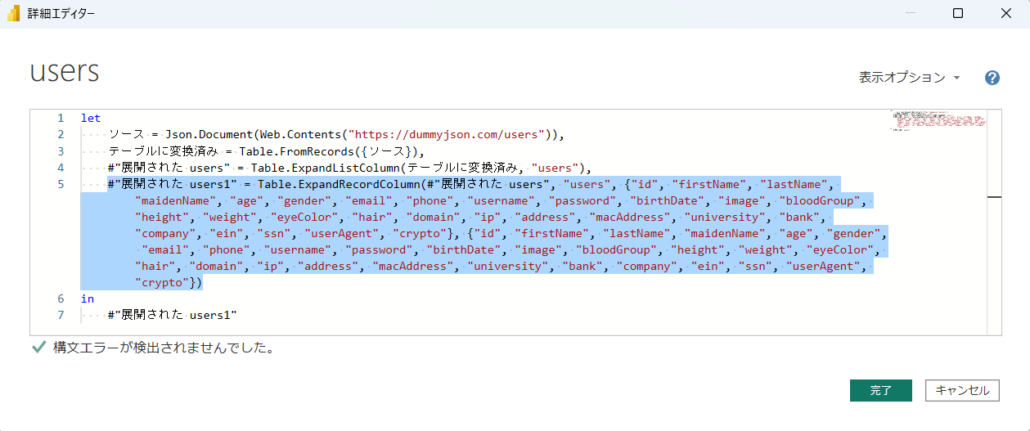Place cursor on the "let" keyword
Screen dimensions: 1030x431
(x=90, y=118)
